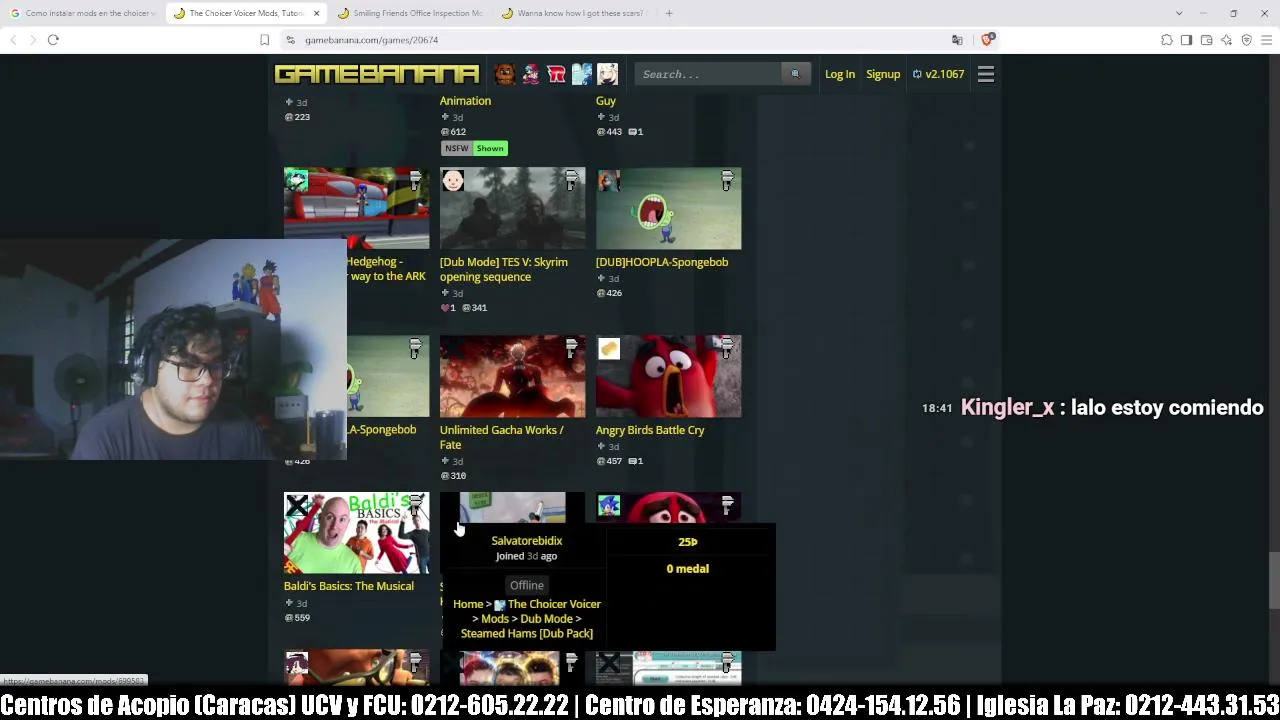This screenshot has width=1280, height=720.
Task: Click Home in the tooltip breadcrumb
Action: (x=468, y=604)
